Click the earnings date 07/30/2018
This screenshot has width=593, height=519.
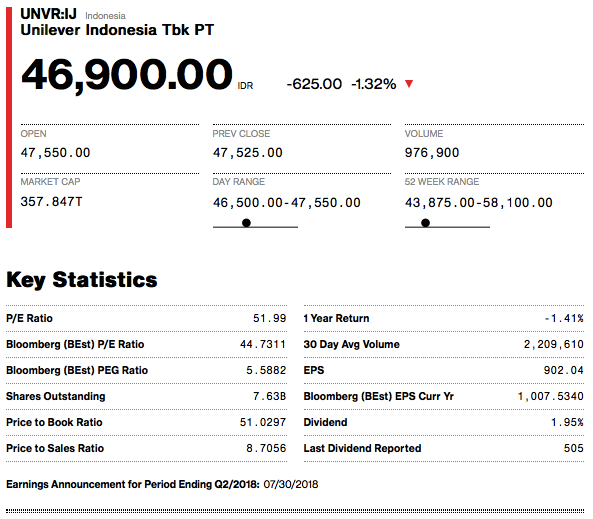click(x=291, y=485)
